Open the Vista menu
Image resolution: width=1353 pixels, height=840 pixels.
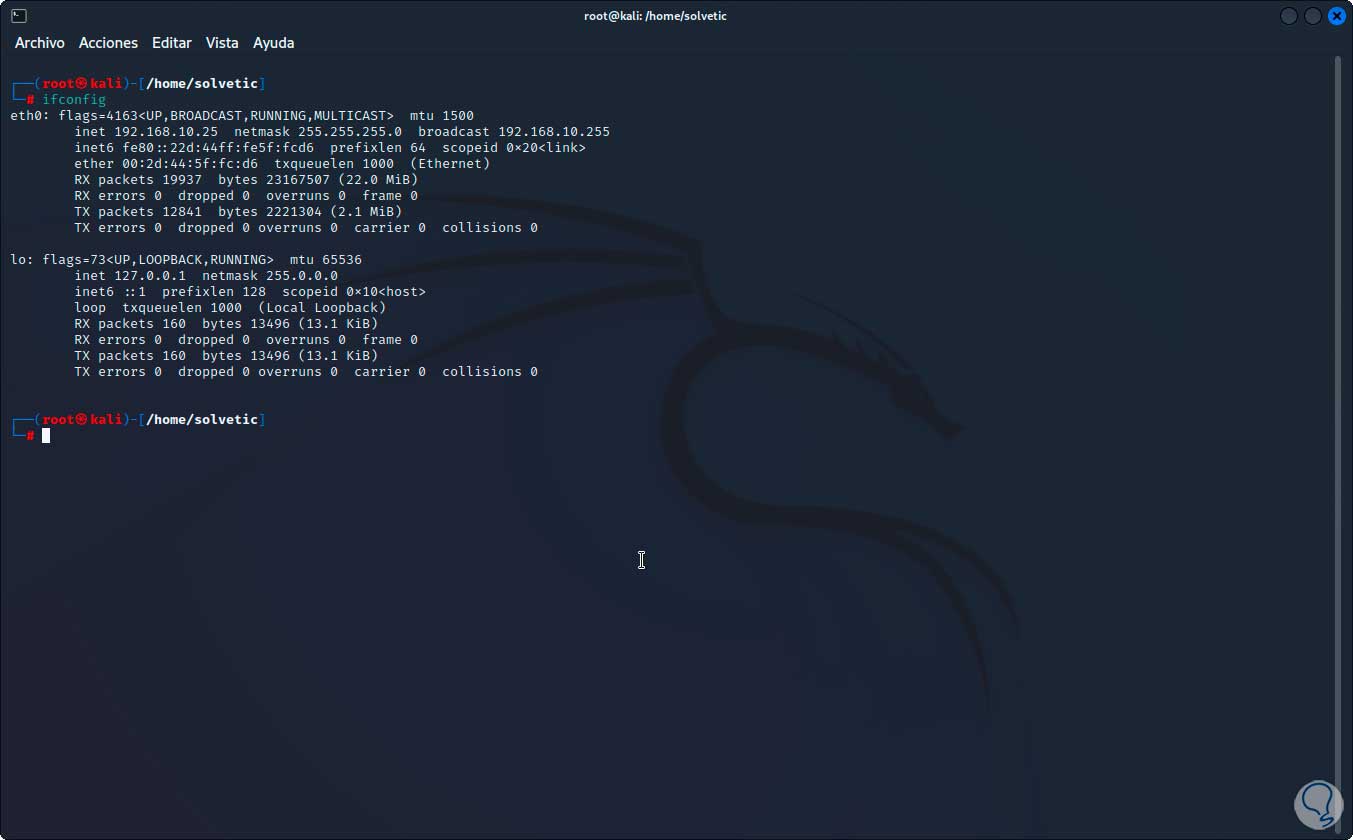coord(222,43)
